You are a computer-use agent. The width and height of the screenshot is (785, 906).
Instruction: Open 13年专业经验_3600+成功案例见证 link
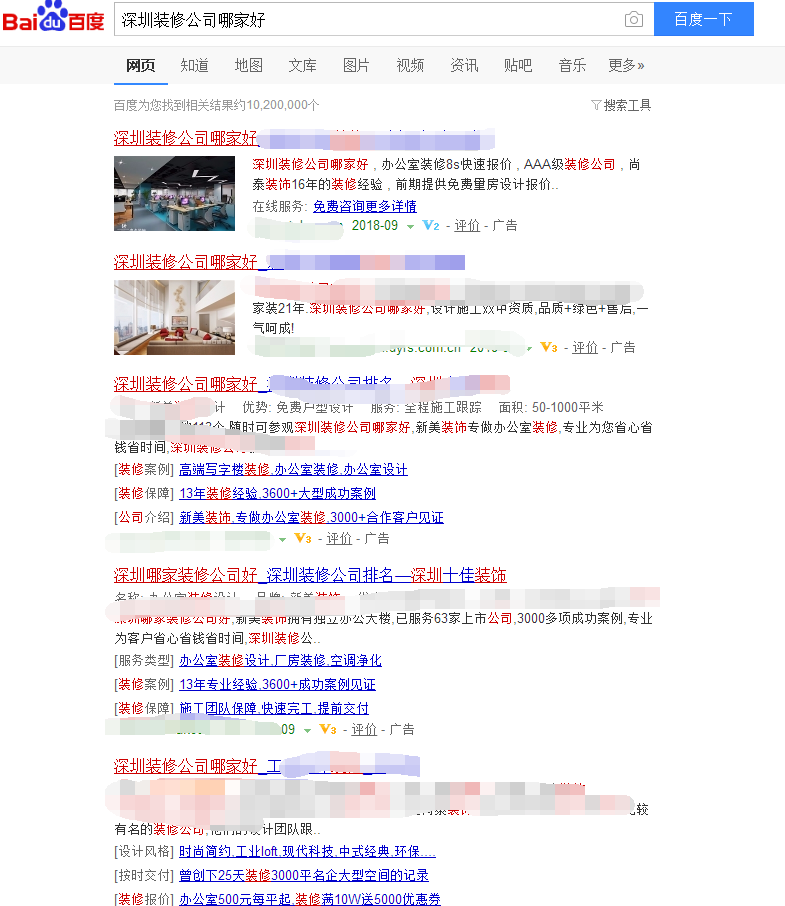pos(277,685)
